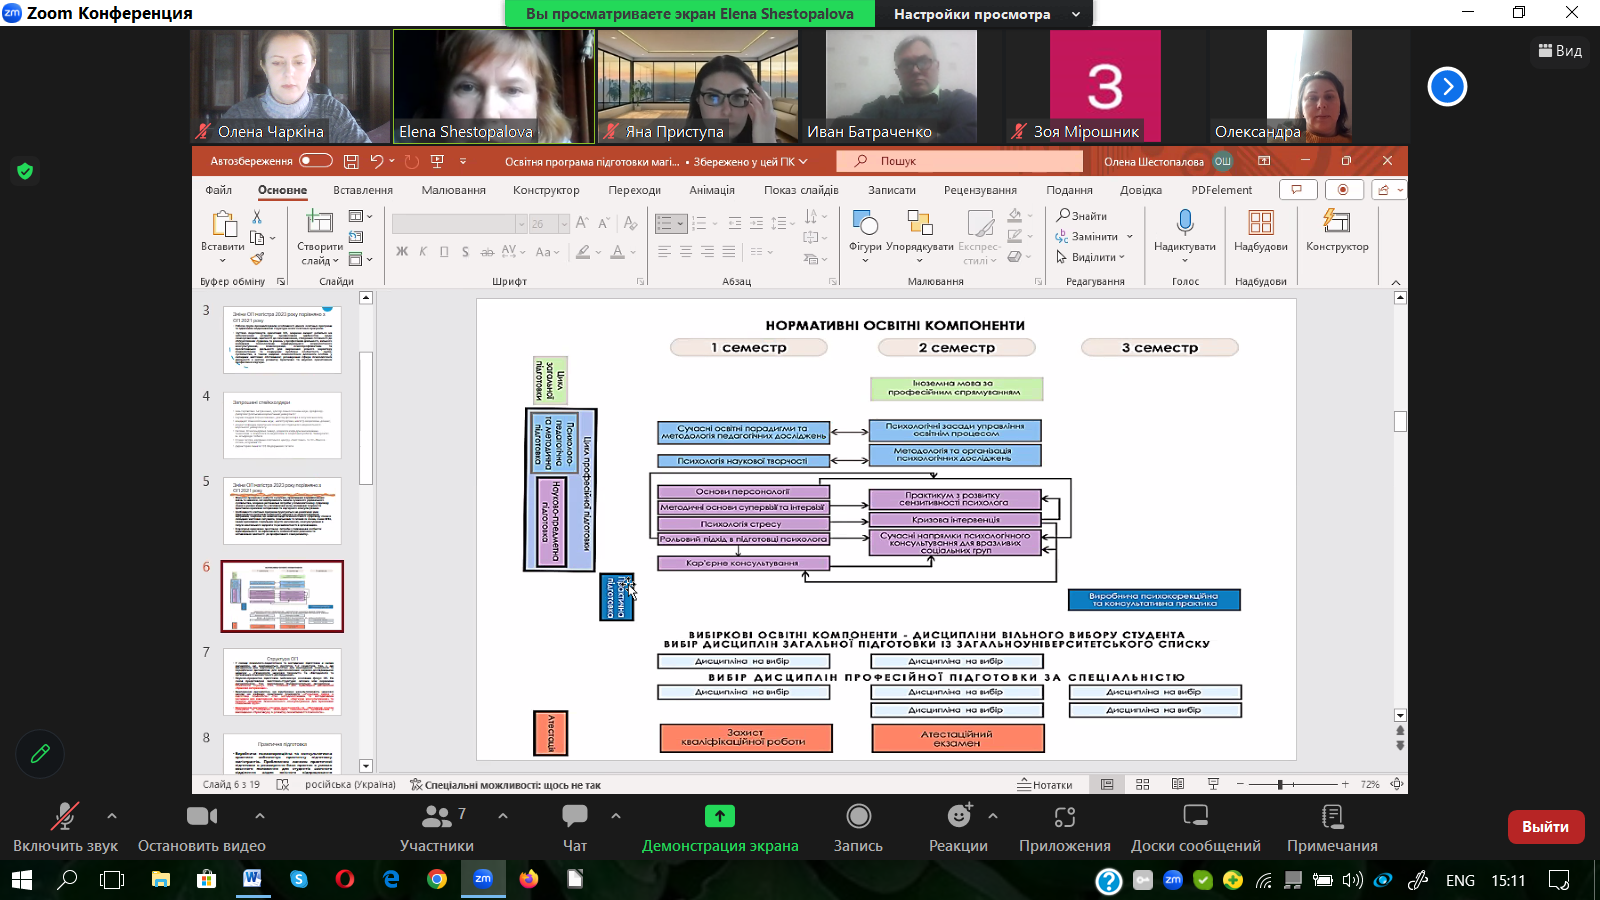Start slideshow from beginning icon
This screenshot has height=900, width=1600.
point(437,161)
